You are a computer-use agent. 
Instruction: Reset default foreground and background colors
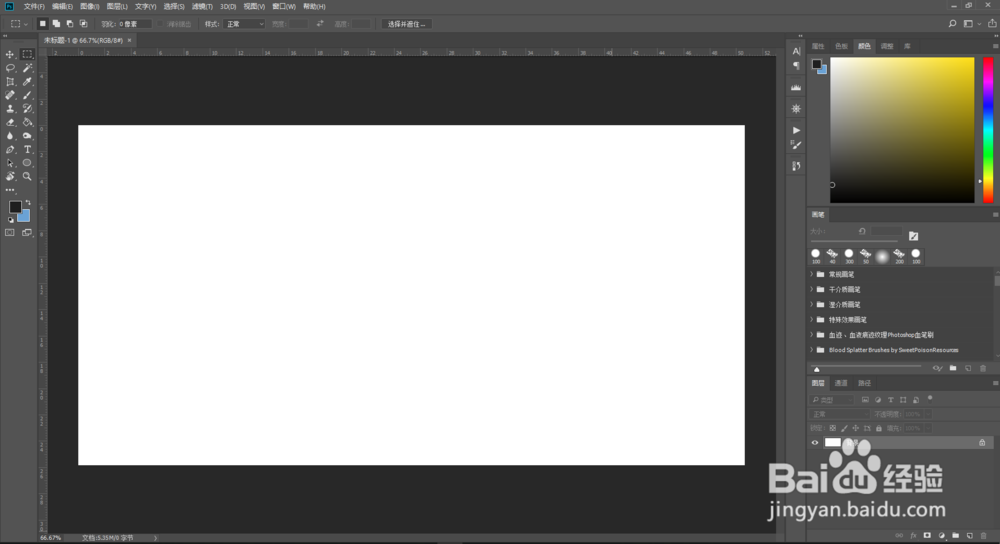pos(10,219)
